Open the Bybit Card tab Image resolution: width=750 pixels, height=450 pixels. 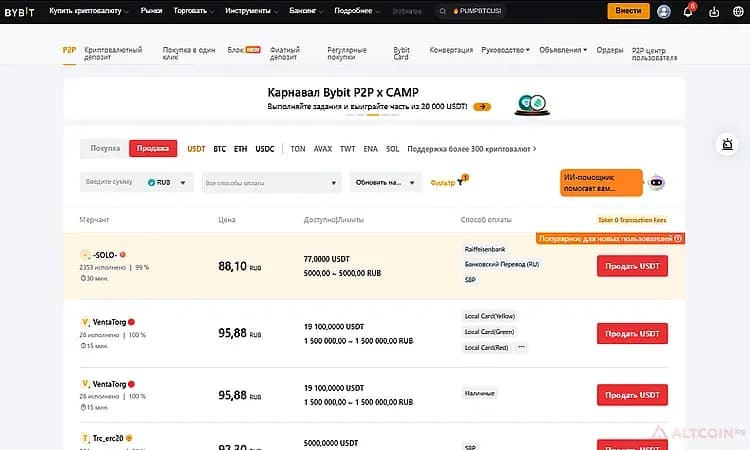click(x=401, y=53)
